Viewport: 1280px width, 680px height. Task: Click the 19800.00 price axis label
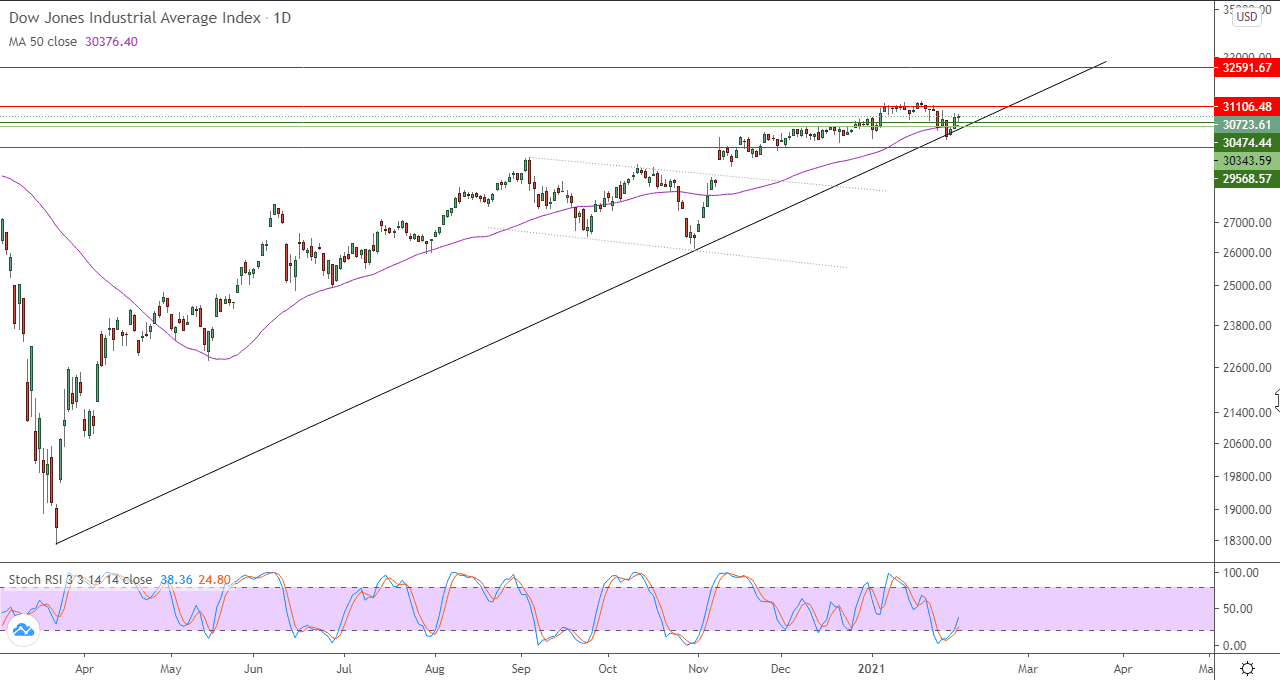click(x=1246, y=477)
